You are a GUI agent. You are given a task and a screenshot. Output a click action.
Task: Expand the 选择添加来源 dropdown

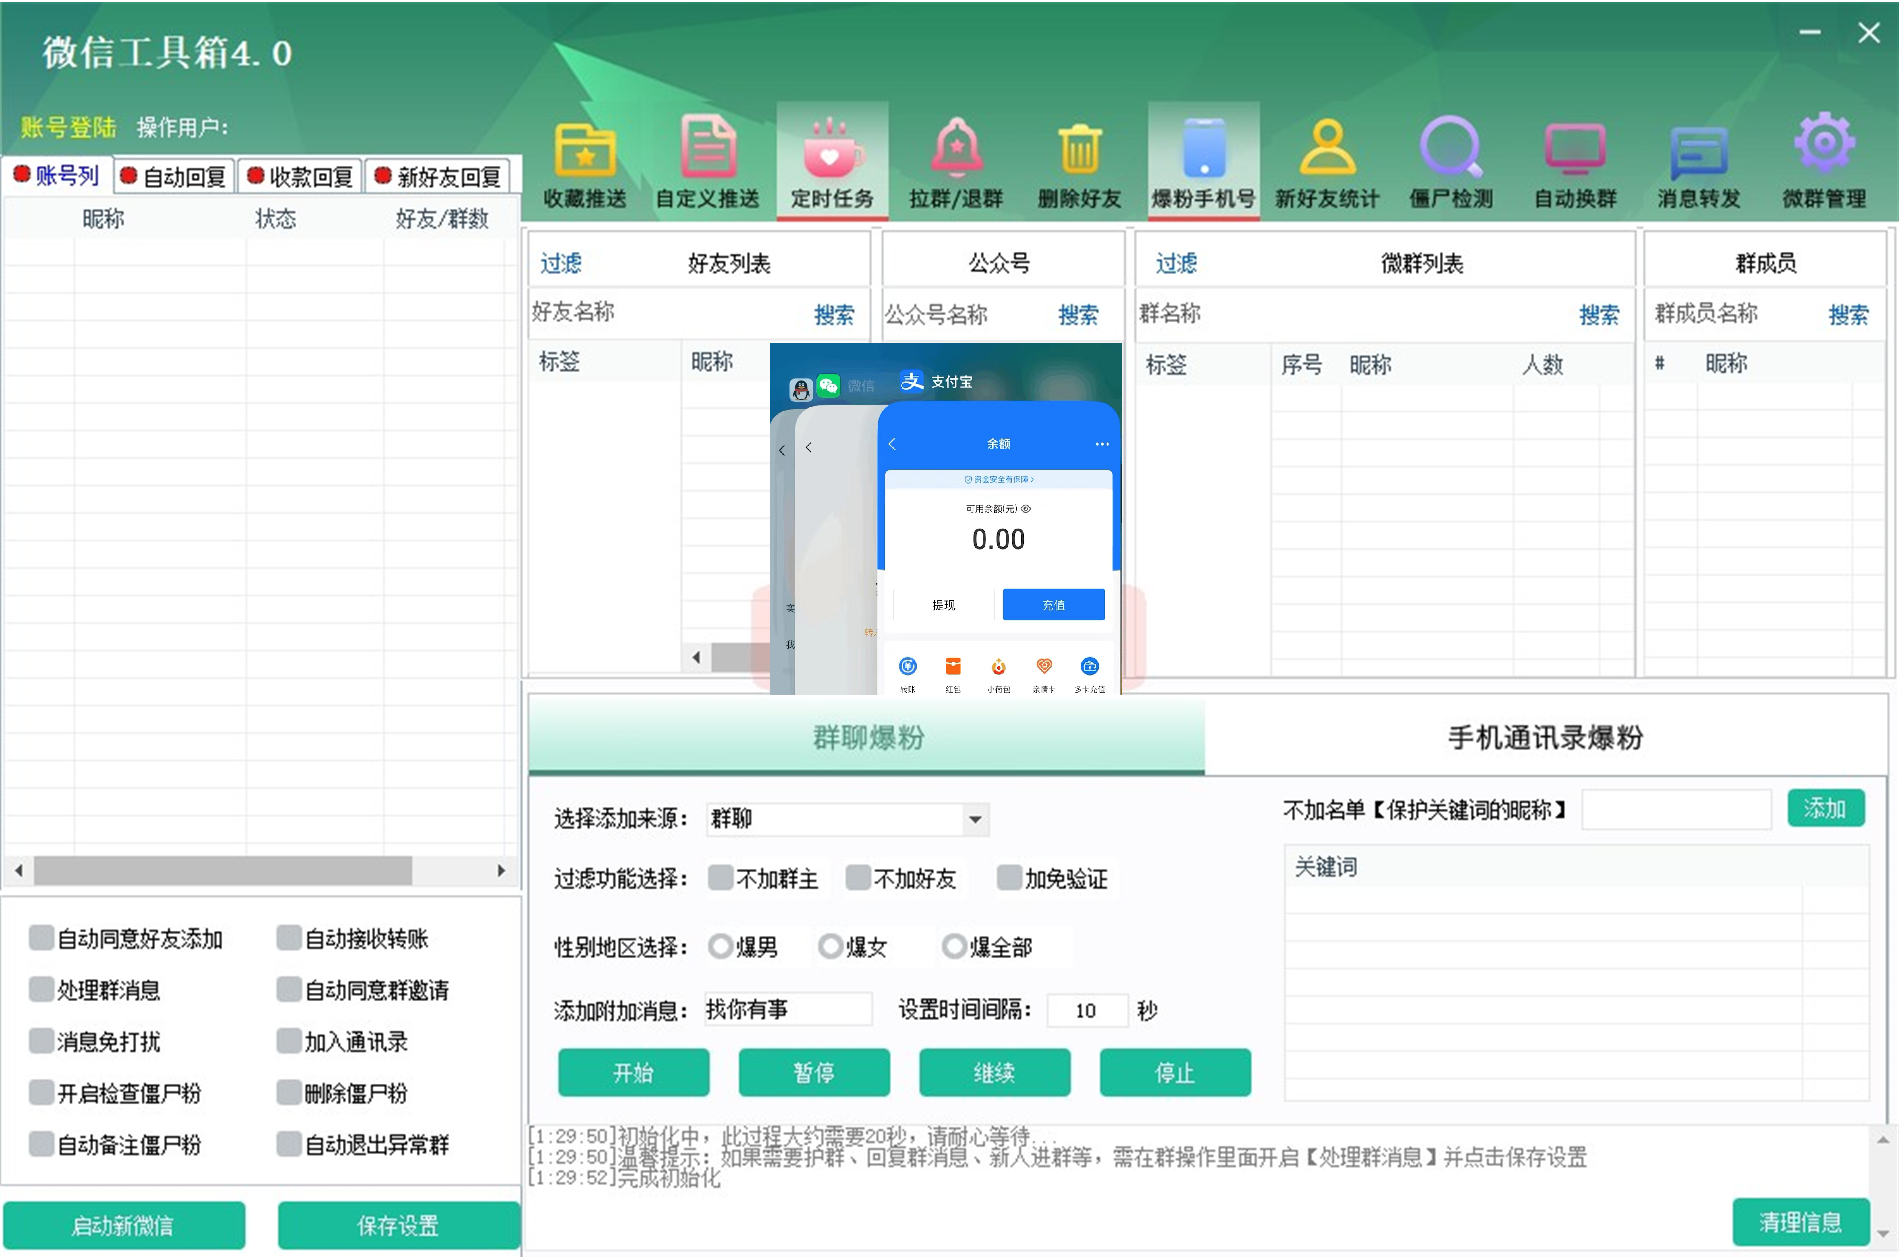(x=975, y=820)
